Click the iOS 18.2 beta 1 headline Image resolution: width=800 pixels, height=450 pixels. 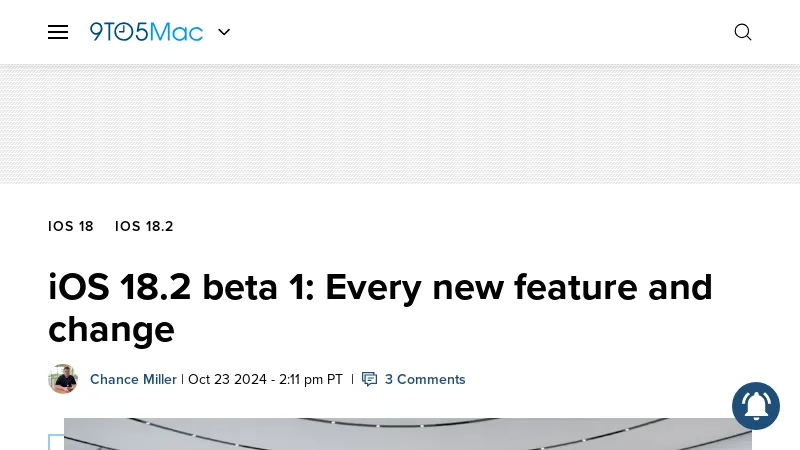(380, 308)
